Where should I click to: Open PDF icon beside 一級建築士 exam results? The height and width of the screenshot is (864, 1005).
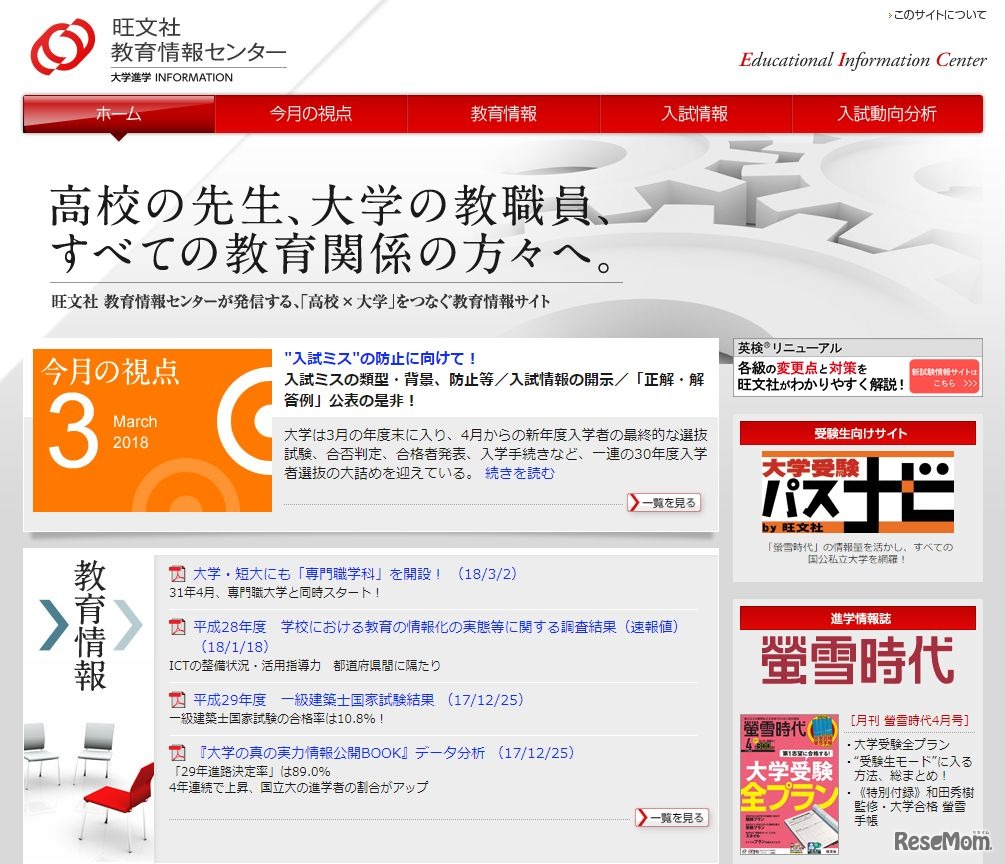tap(177, 700)
